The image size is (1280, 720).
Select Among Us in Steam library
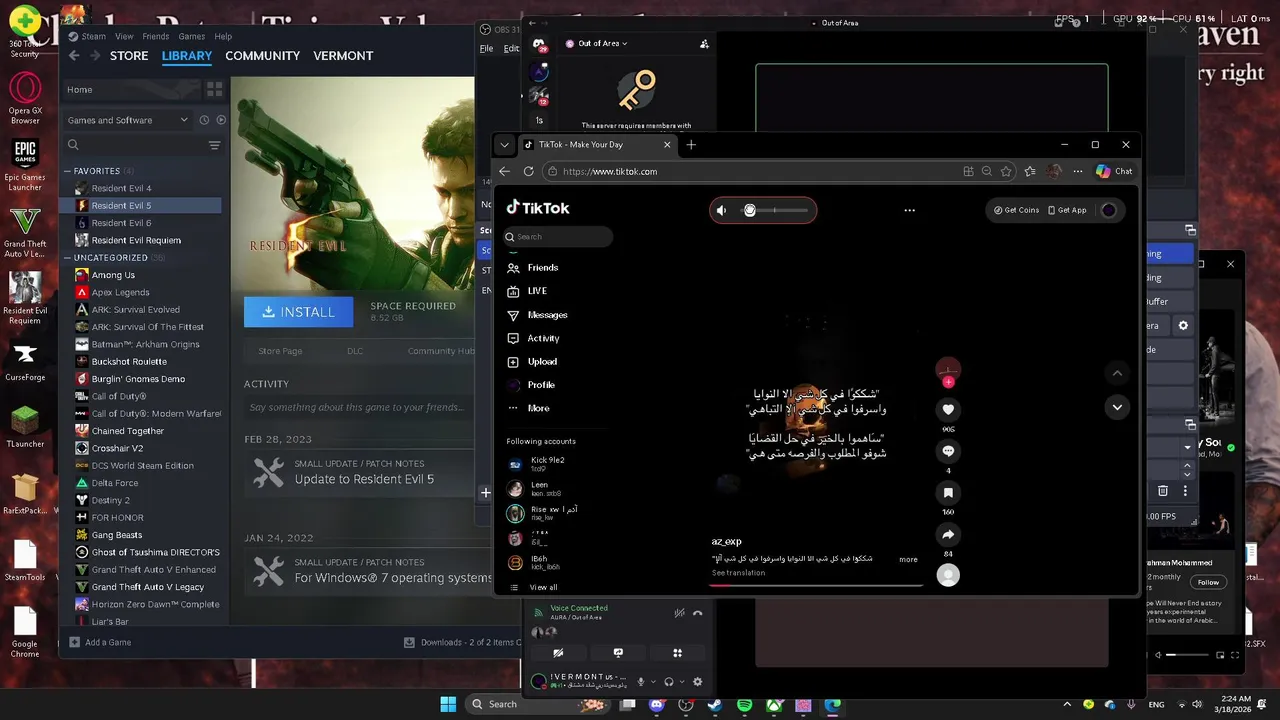(113, 275)
